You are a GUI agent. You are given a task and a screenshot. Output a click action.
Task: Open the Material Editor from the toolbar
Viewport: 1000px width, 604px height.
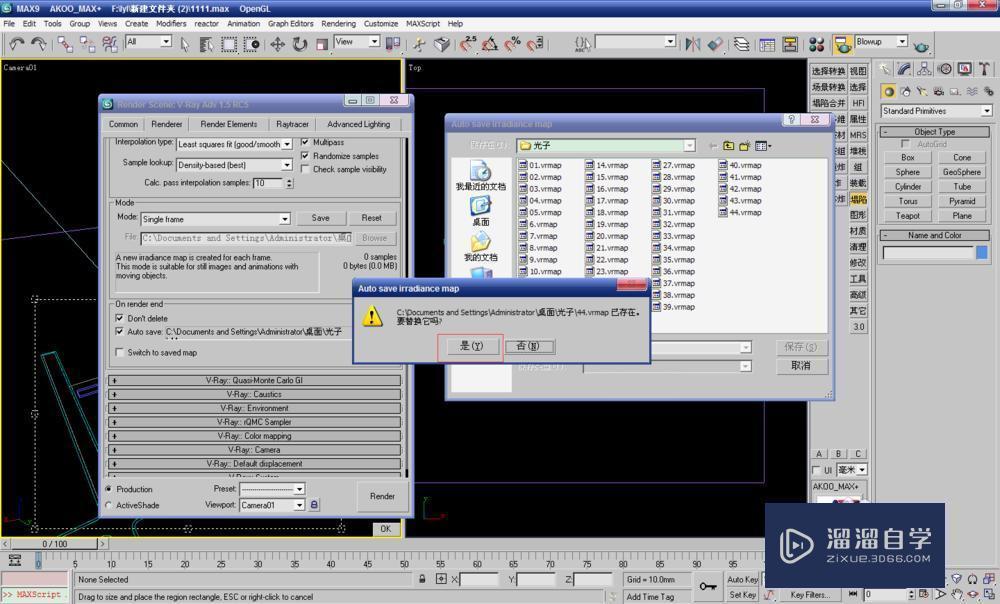point(817,44)
